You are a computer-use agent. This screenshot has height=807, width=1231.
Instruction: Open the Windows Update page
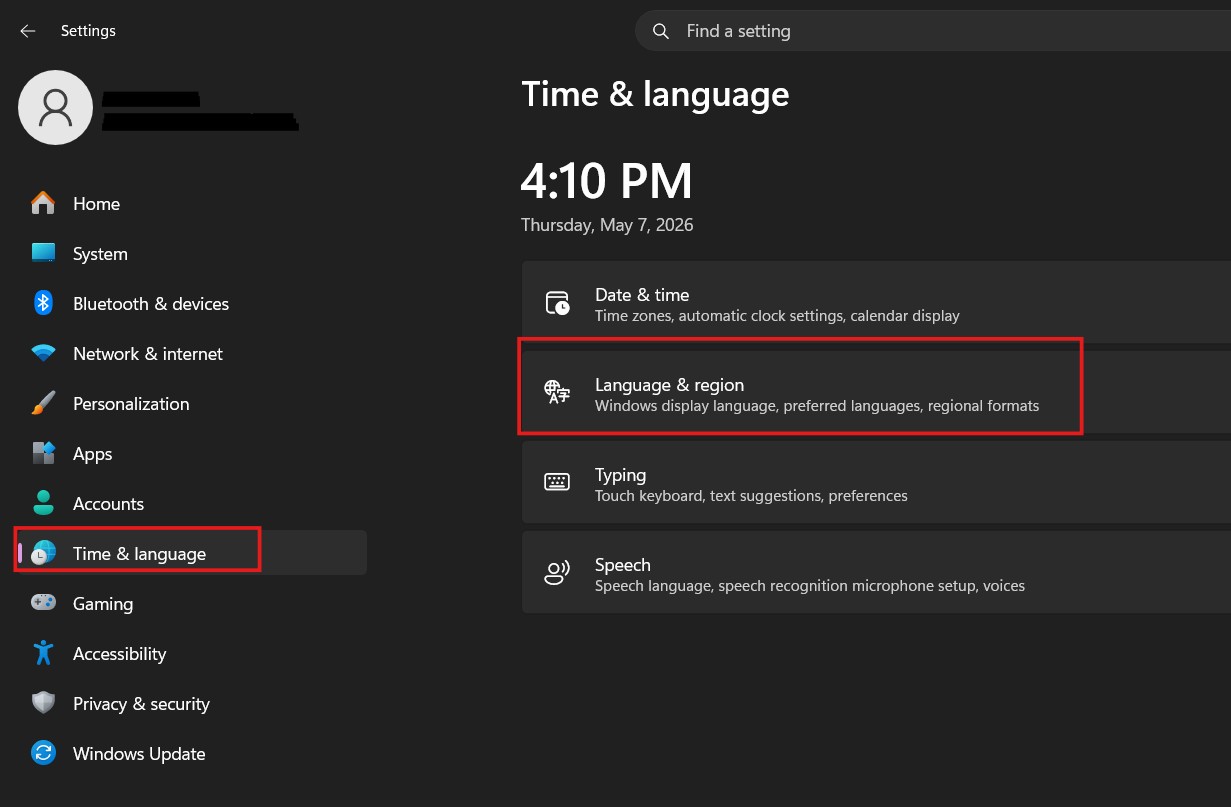[x=190, y=753]
